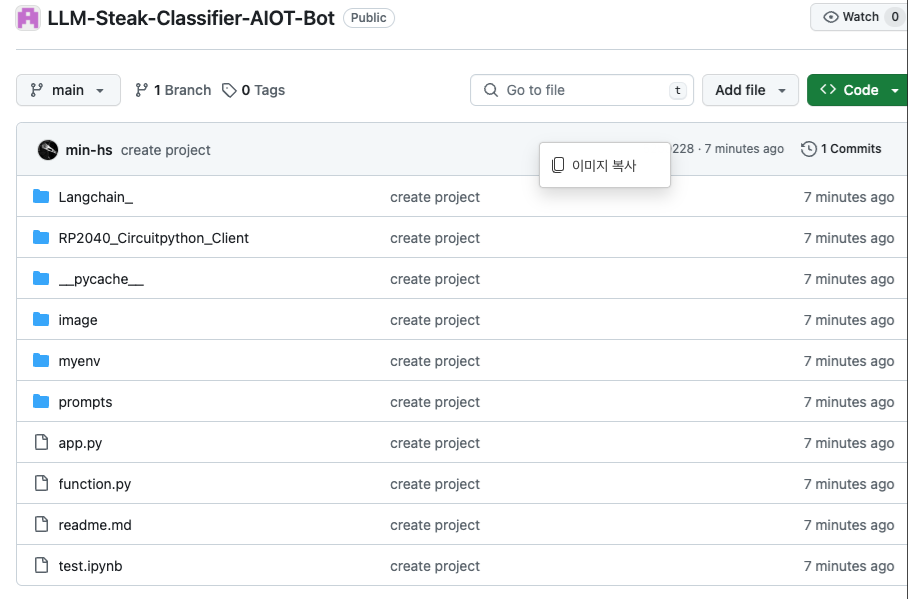Click the min-hs profile avatar
Screen dimensions: 908x599
click(47, 150)
